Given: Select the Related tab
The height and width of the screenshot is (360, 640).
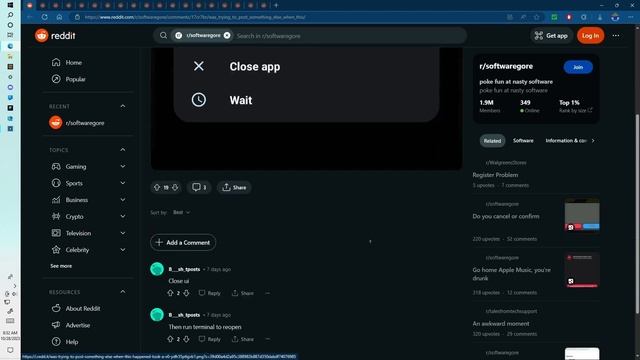Looking at the screenshot, I should point(492,141).
